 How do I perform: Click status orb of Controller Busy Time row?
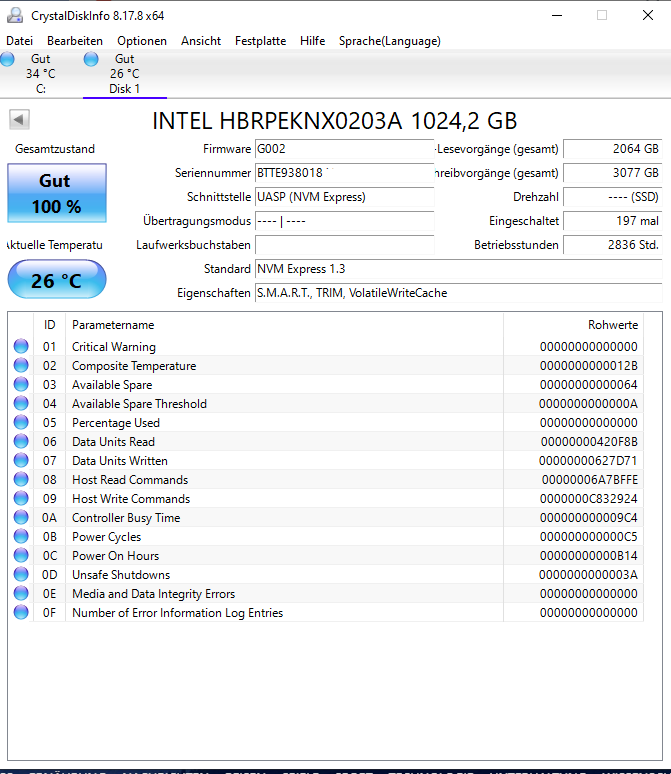pyautogui.click(x=21, y=517)
